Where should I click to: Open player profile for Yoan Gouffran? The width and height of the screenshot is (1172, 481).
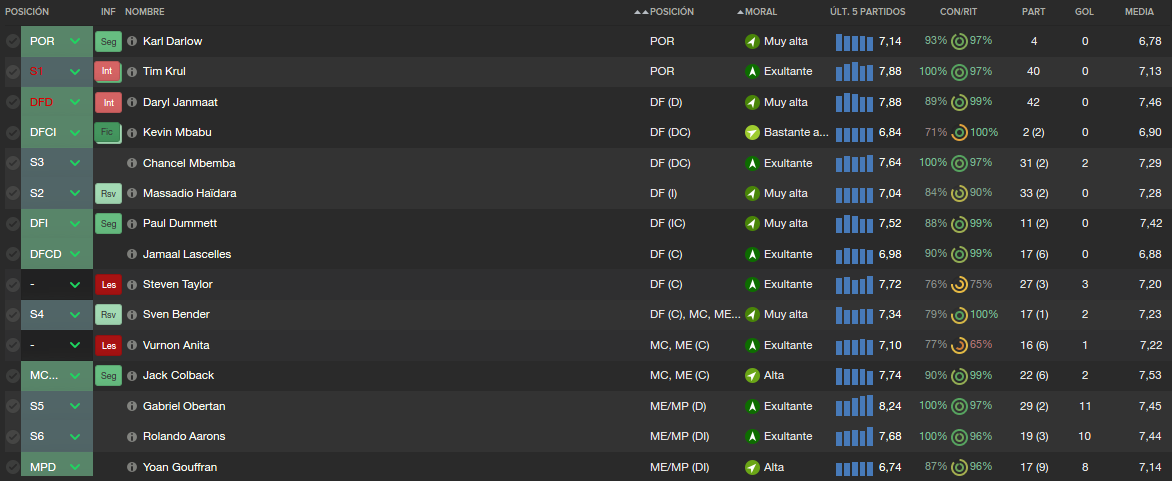[180, 468]
